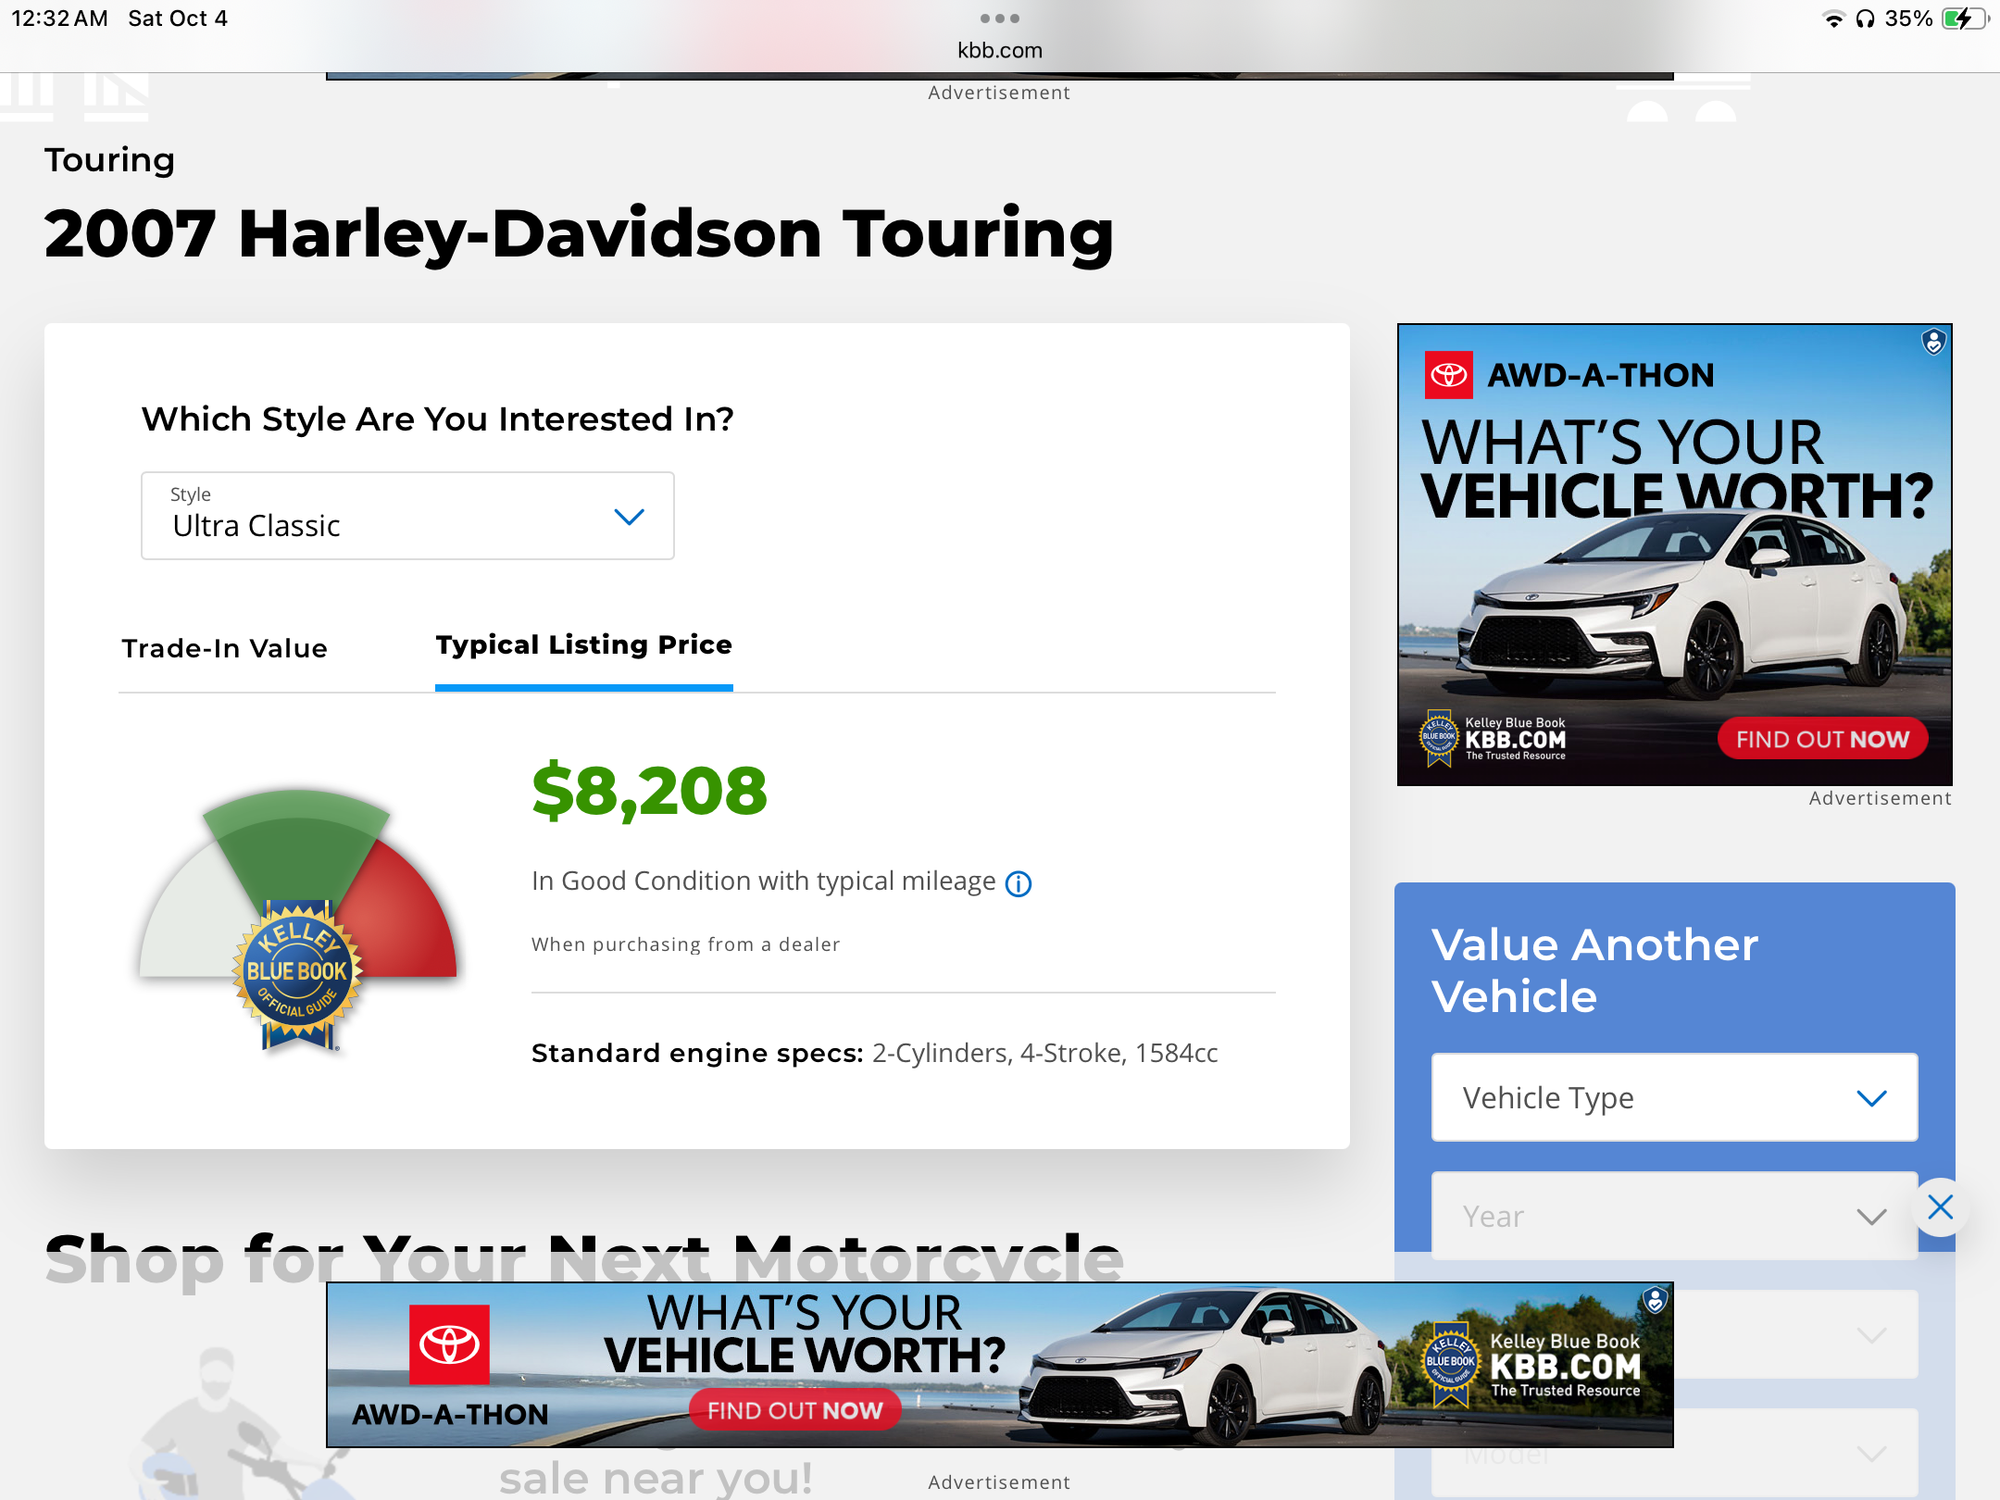Click the Toyota logo in the bottom banner
This screenshot has height=1500, width=2000.
click(x=449, y=1344)
